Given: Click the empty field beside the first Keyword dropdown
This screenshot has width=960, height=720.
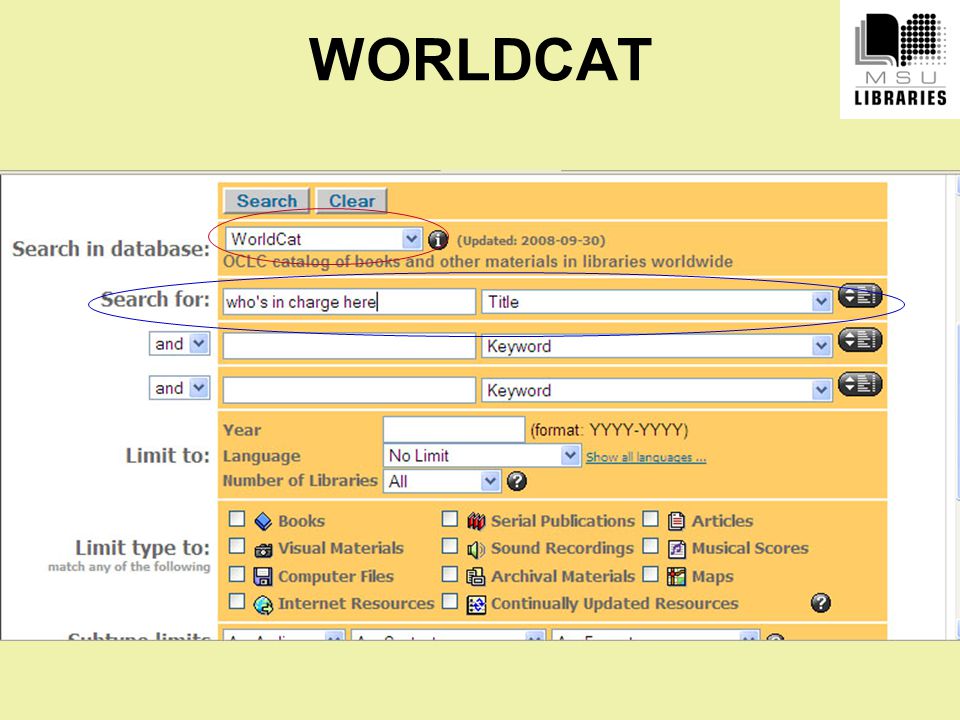Looking at the screenshot, I should (x=349, y=346).
